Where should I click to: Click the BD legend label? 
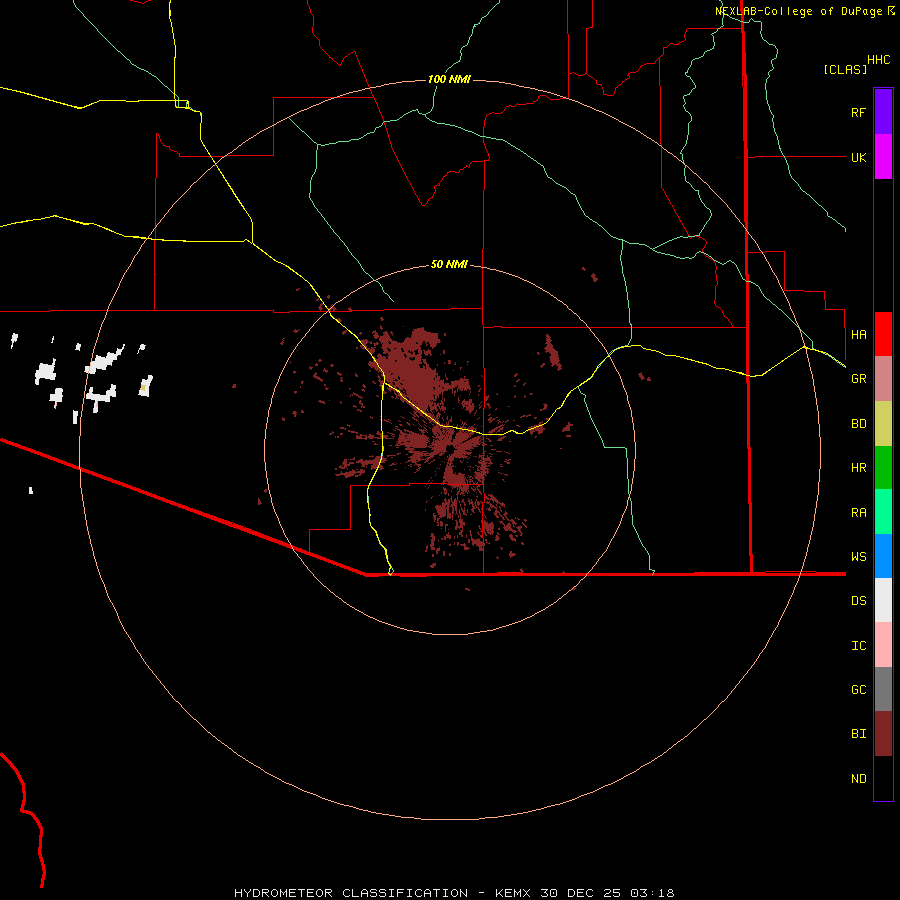(x=858, y=424)
